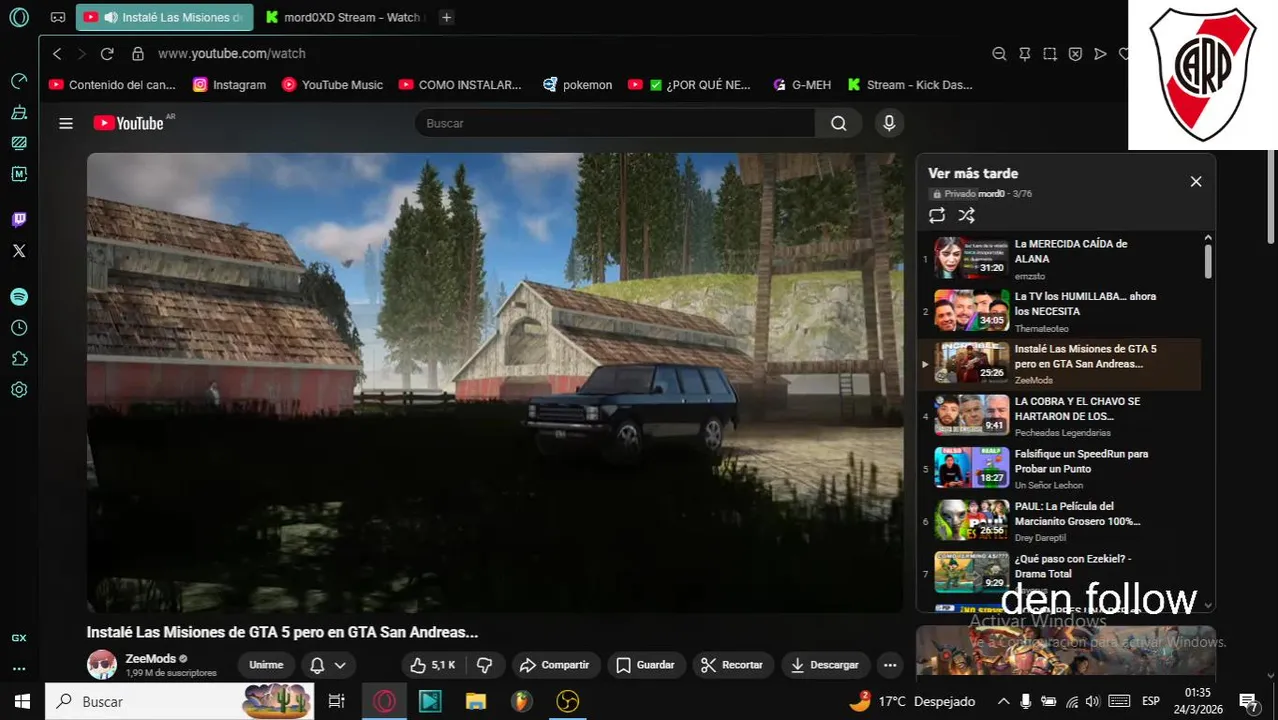Click the M icon in Opera sidebar

pyautogui.click(x=19, y=174)
